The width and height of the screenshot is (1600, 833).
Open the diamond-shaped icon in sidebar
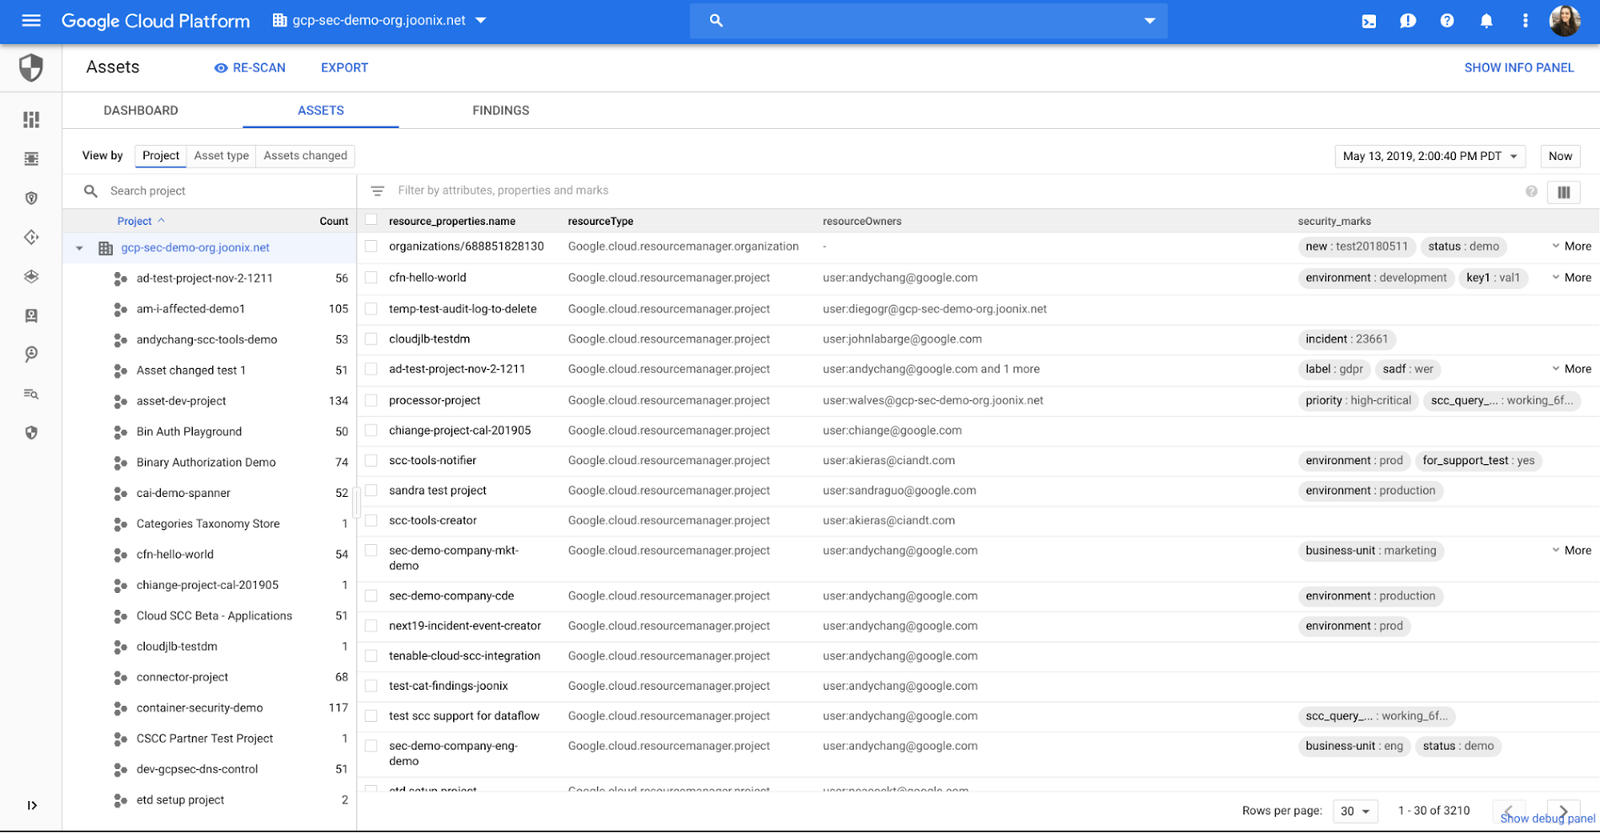click(31, 237)
